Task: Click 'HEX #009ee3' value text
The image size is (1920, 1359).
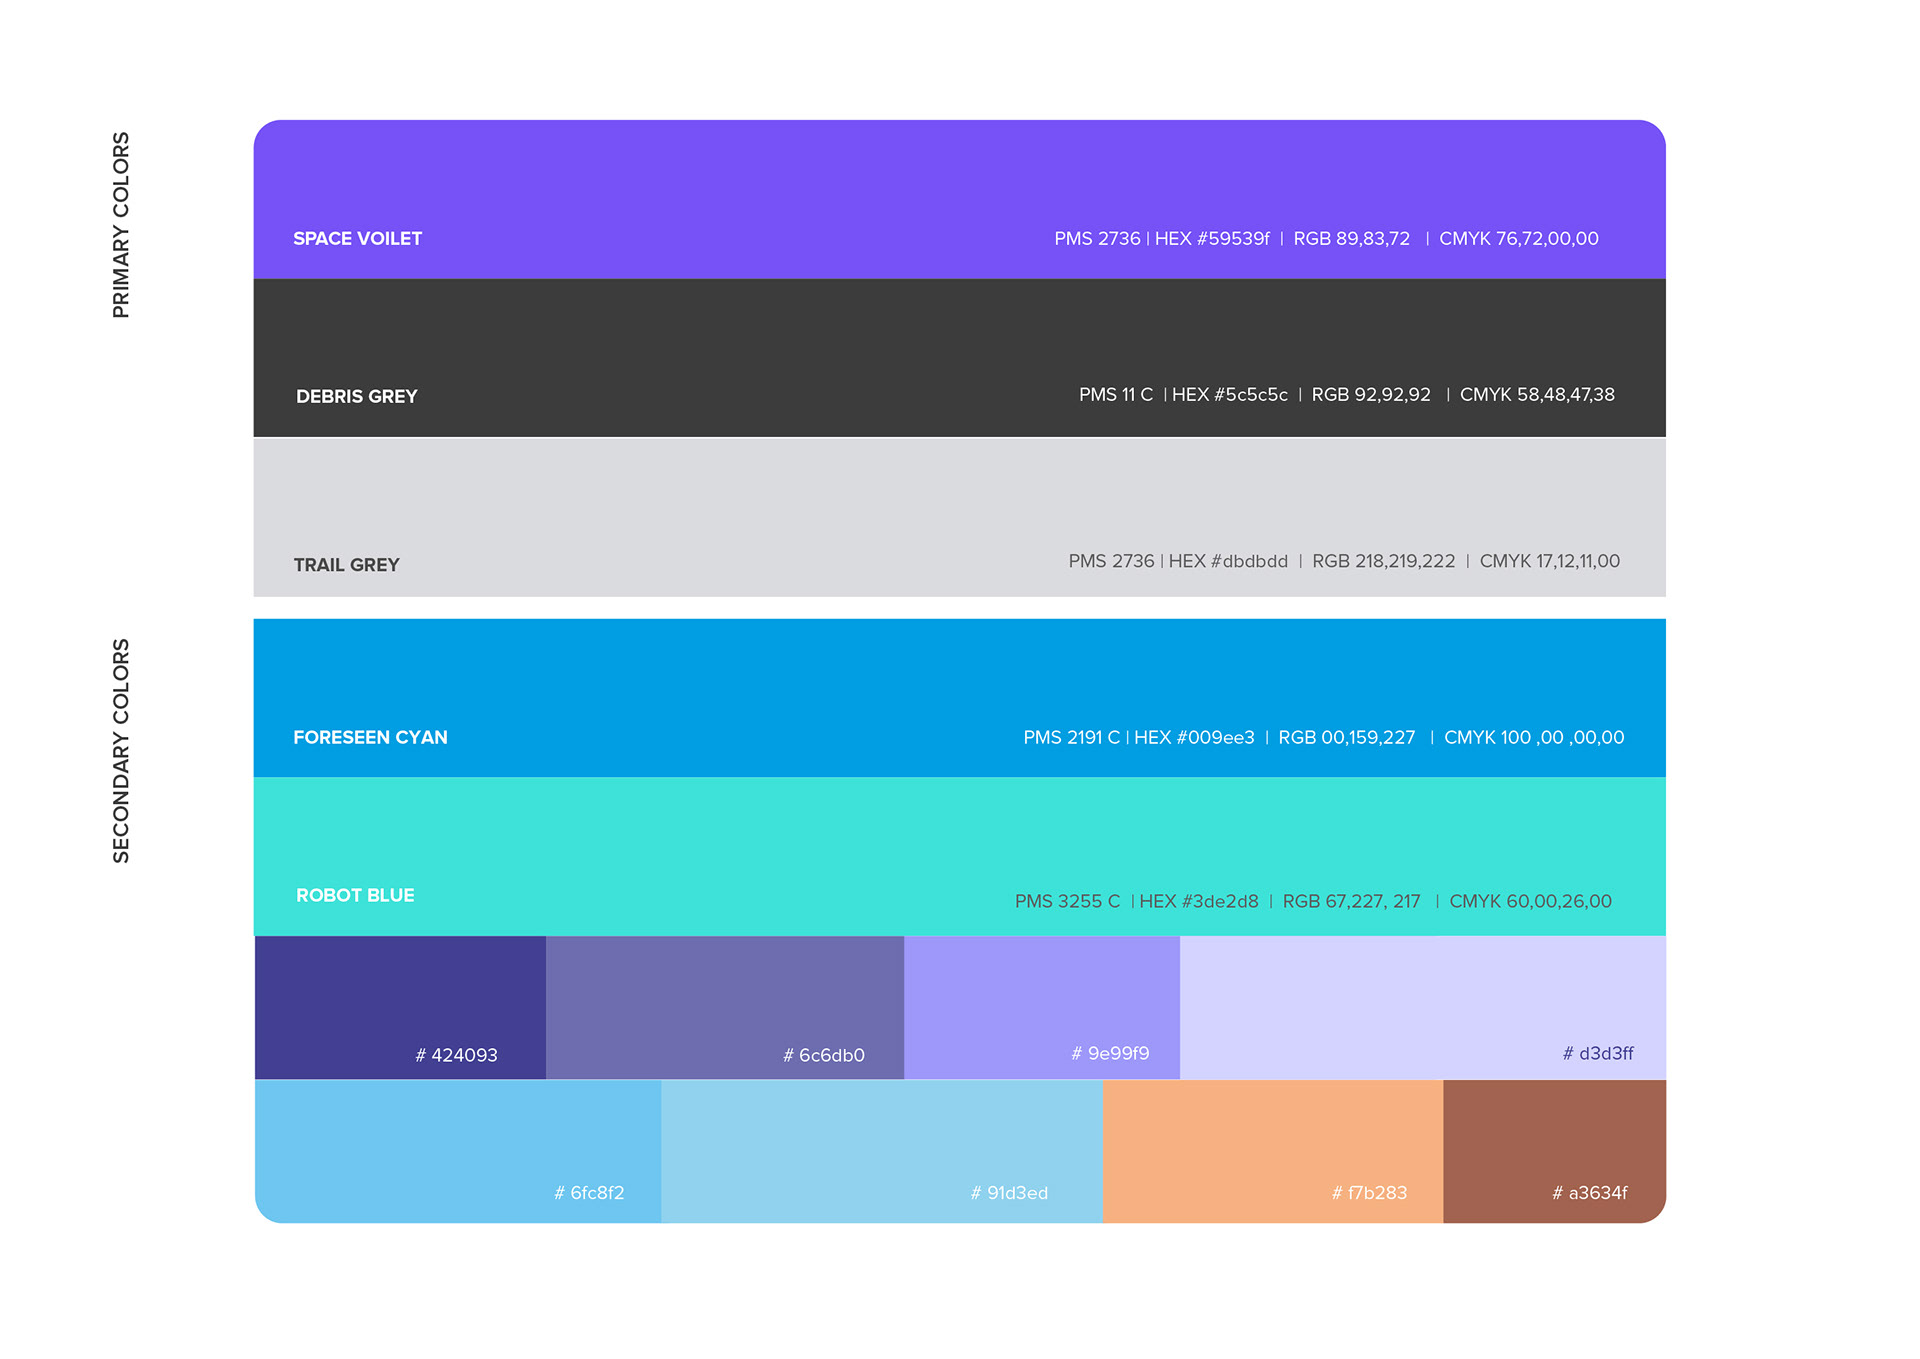Action: (1194, 738)
